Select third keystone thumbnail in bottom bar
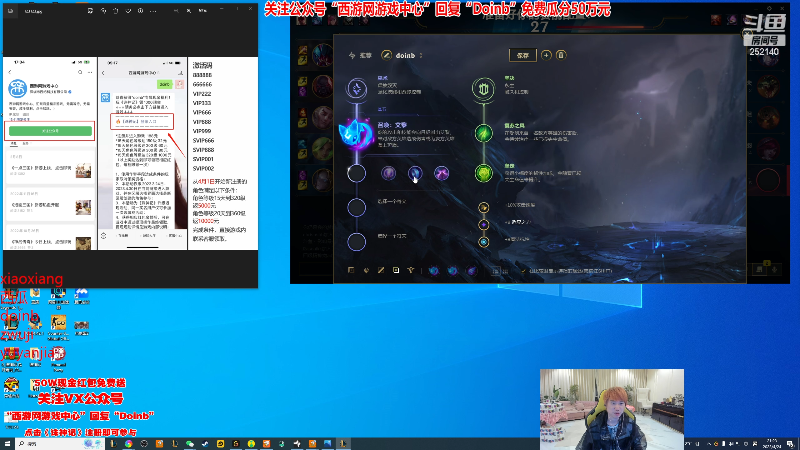The width and height of the screenshot is (800, 450). click(471, 271)
